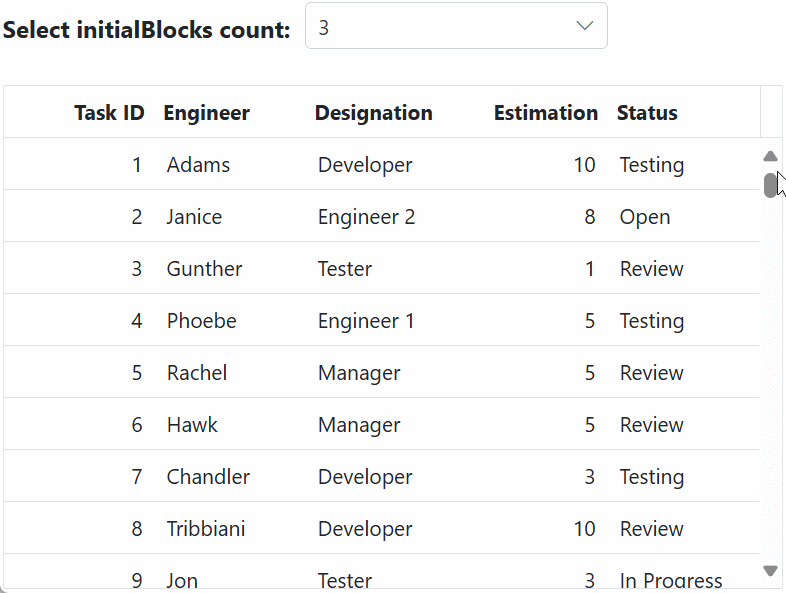Image resolution: width=786 pixels, height=593 pixels.
Task: Click the vertical scrollbar thumb
Action: coord(770,185)
